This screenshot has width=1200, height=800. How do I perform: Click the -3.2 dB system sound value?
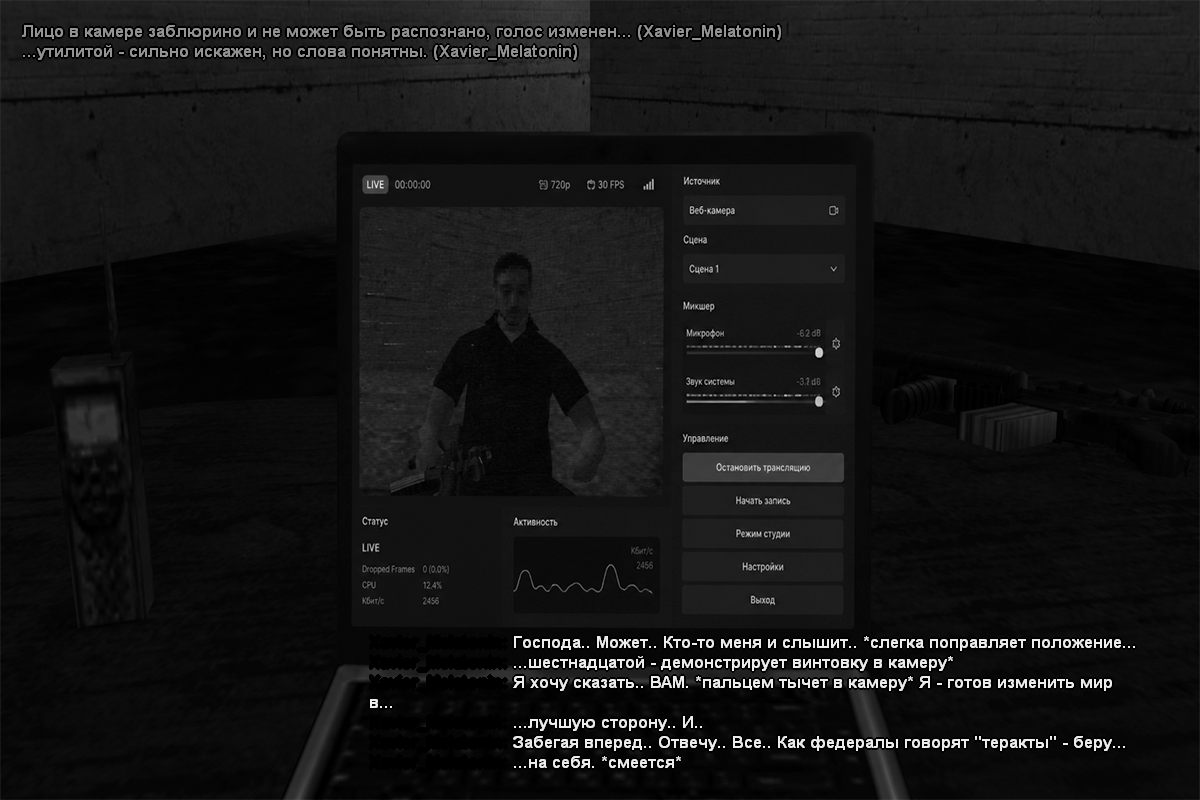[808, 382]
